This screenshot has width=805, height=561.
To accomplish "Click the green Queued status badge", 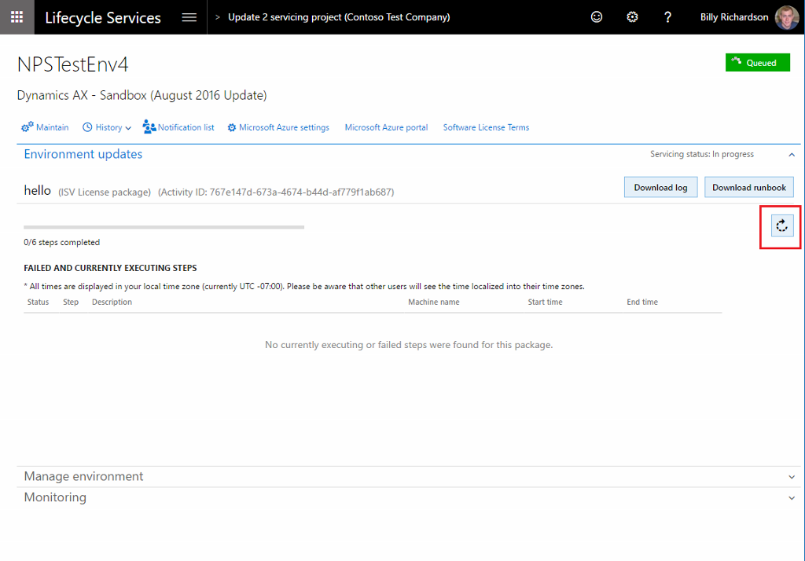I will [x=757, y=62].
